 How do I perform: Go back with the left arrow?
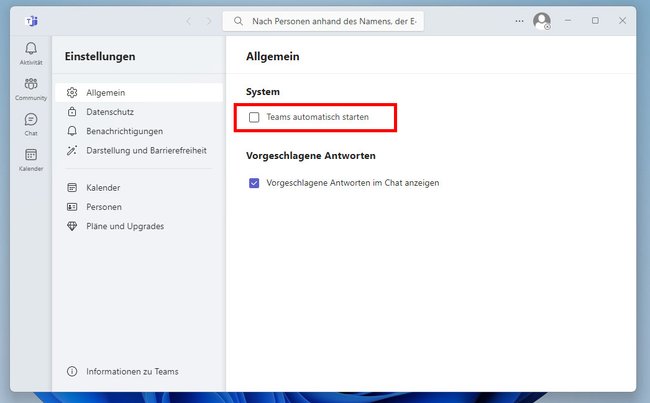(x=189, y=21)
